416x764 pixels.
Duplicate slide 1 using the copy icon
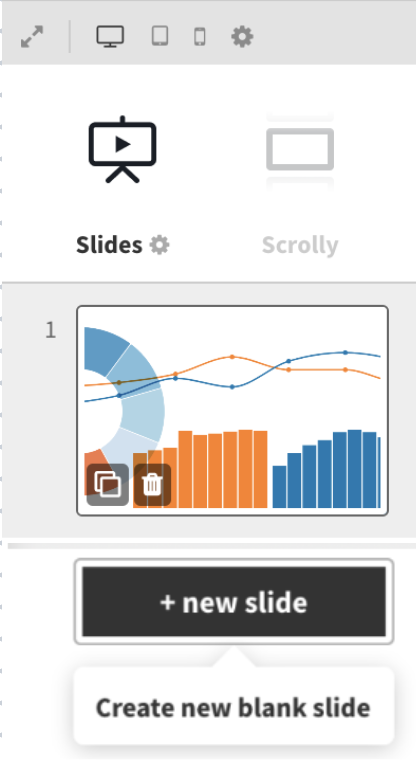pyautogui.click(x=108, y=485)
